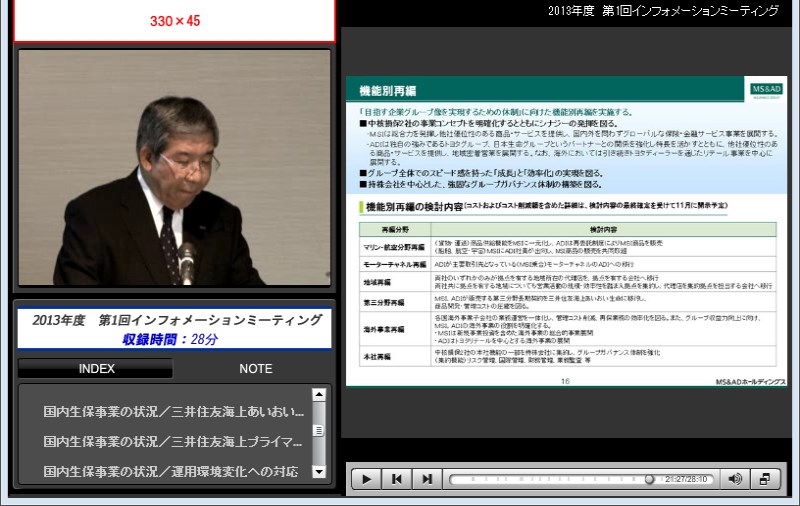Click the index list up arrow
The height and width of the screenshot is (506, 800).
[319, 394]
